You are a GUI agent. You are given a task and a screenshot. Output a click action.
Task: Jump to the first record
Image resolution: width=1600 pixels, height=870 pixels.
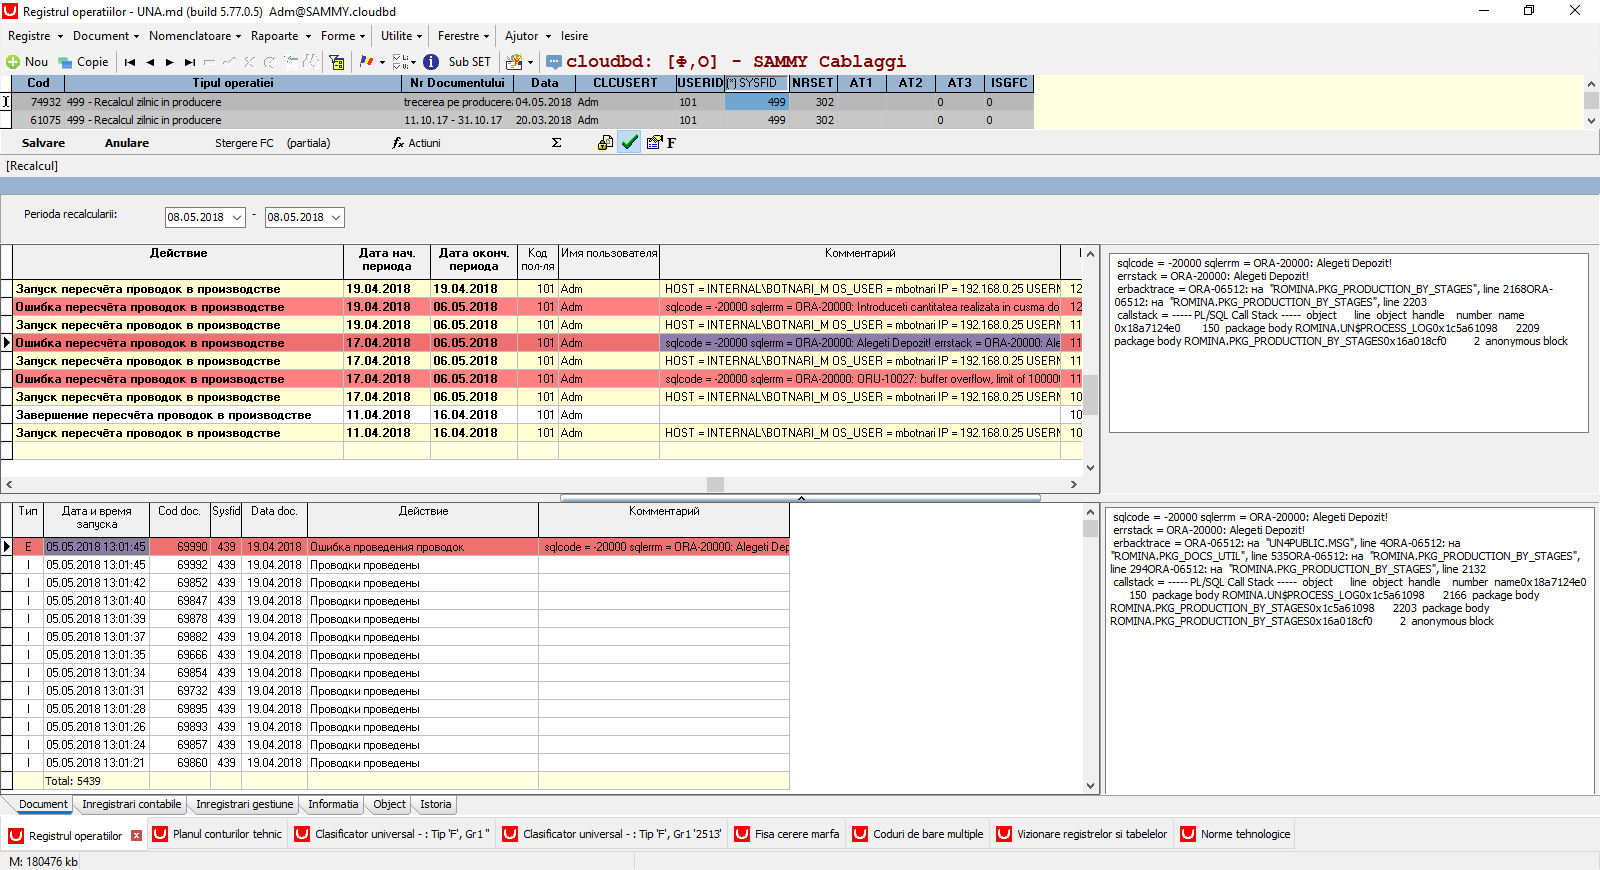coord(130,62)
